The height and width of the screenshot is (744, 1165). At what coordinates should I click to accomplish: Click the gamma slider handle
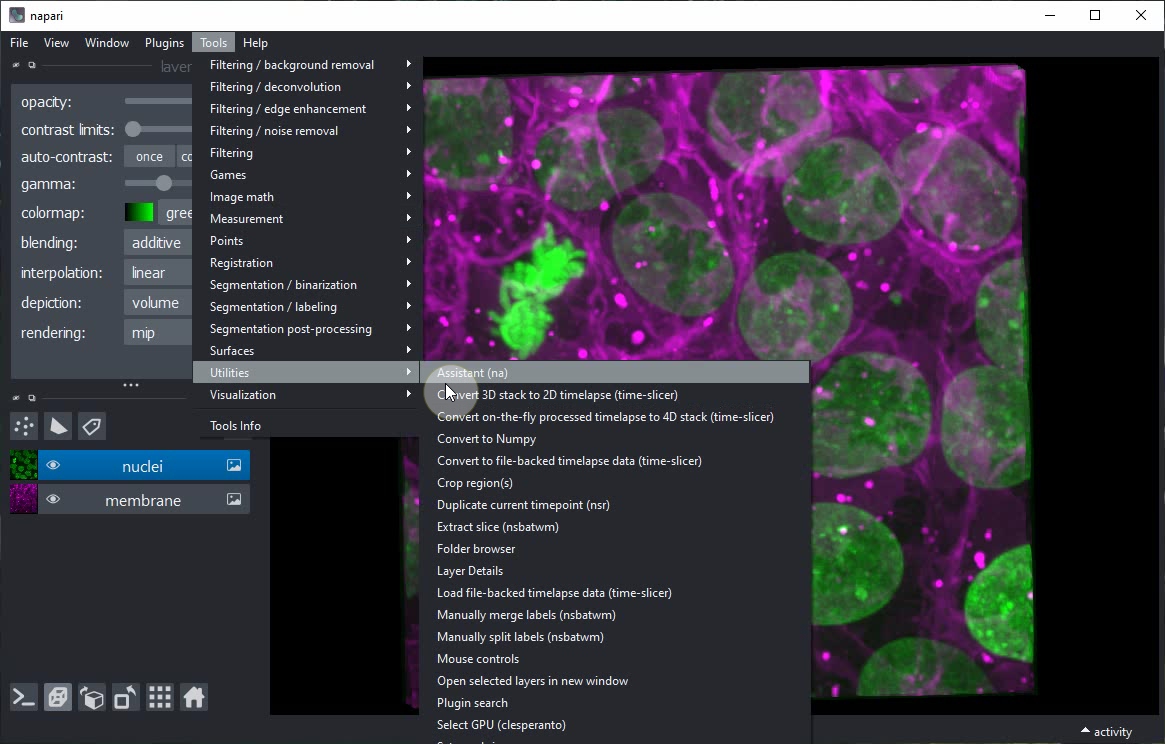pyautogui.click(x=164, y=184)
